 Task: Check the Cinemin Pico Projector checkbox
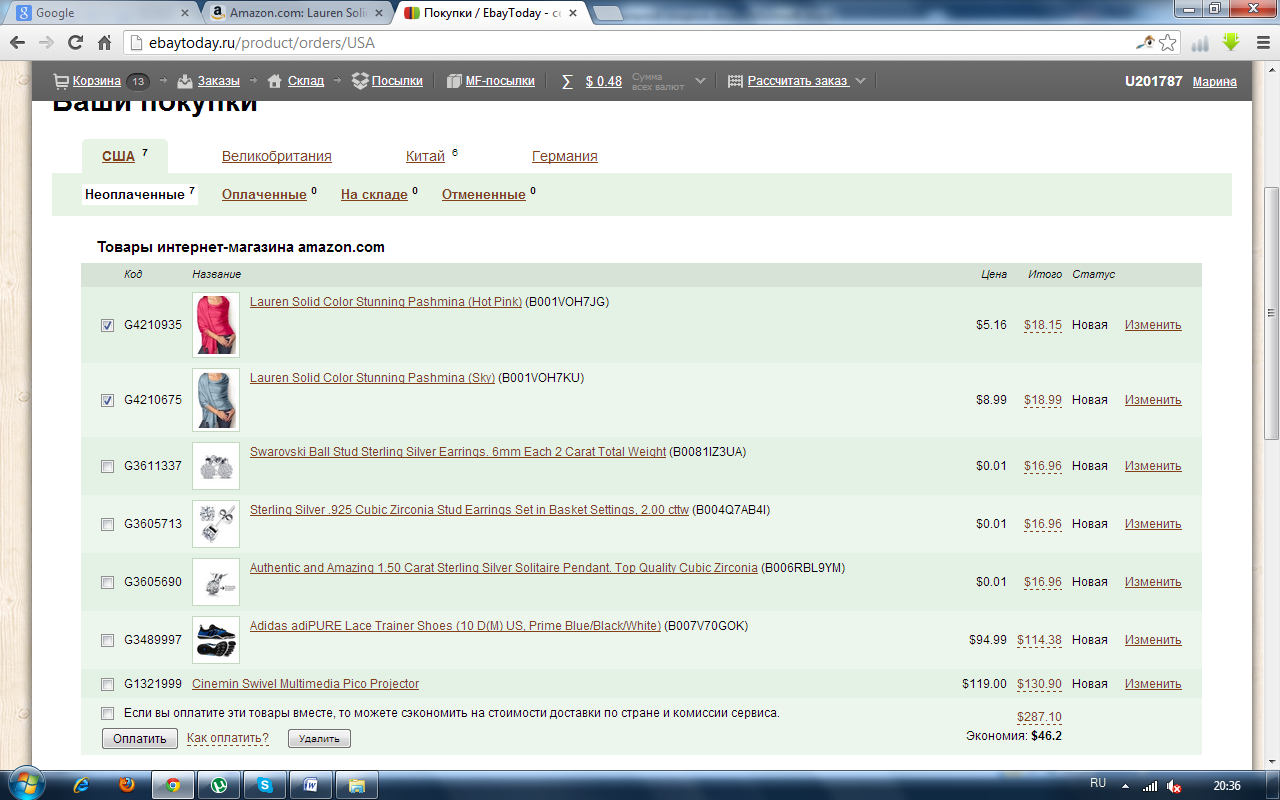[x=107, y=684]
